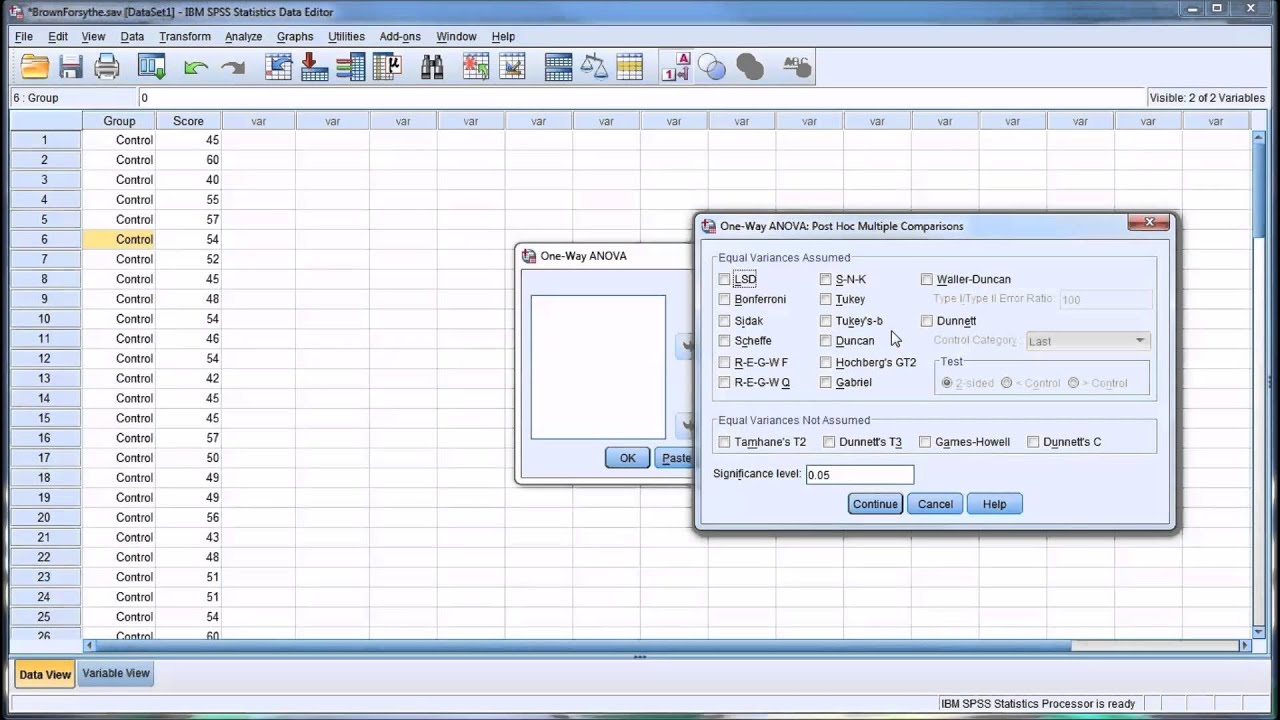Switch to the Variable View tab

click(x=116, y=673)
